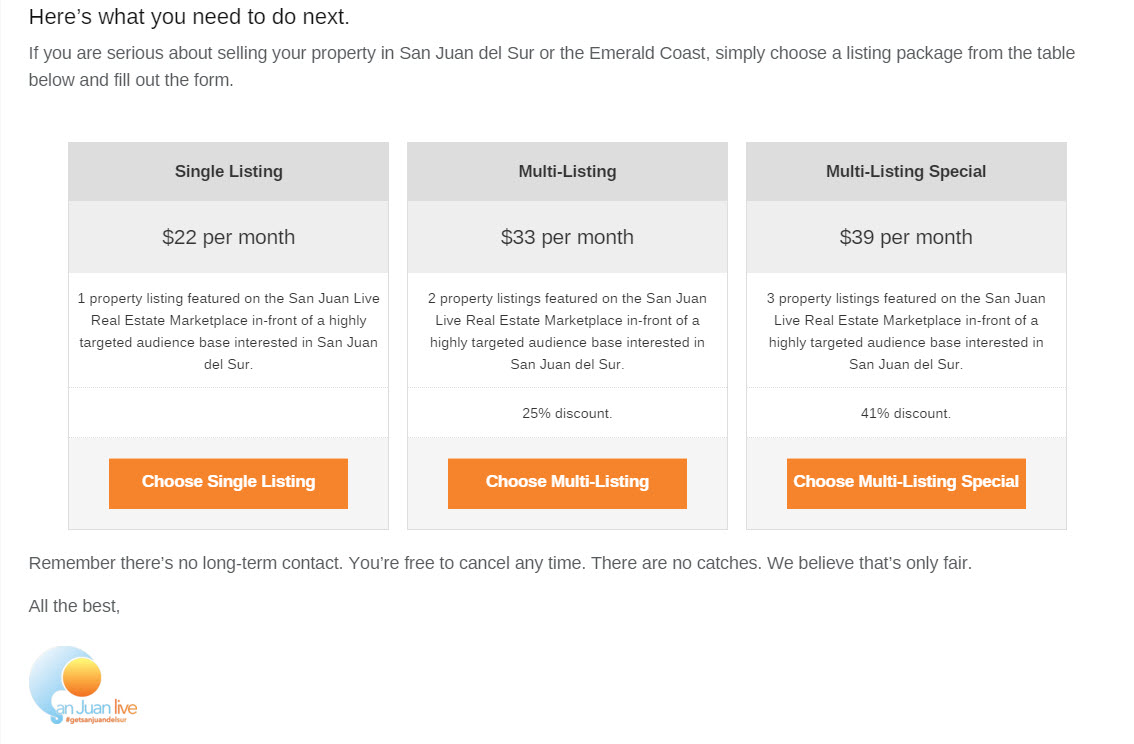Screen dimensions: 1134x744
Task: Pick the Choose Multi-Listing Special button
Action: tap(905, 483)
